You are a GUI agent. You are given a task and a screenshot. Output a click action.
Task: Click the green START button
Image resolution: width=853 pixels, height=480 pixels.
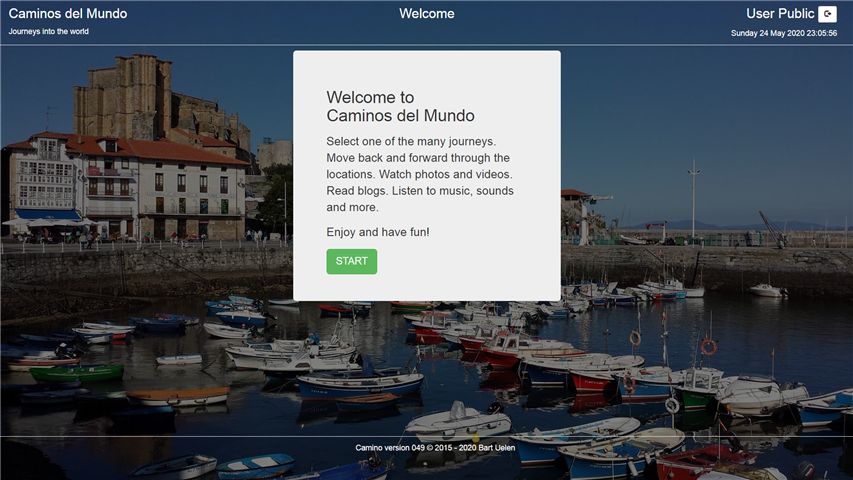tap(351, 261)
